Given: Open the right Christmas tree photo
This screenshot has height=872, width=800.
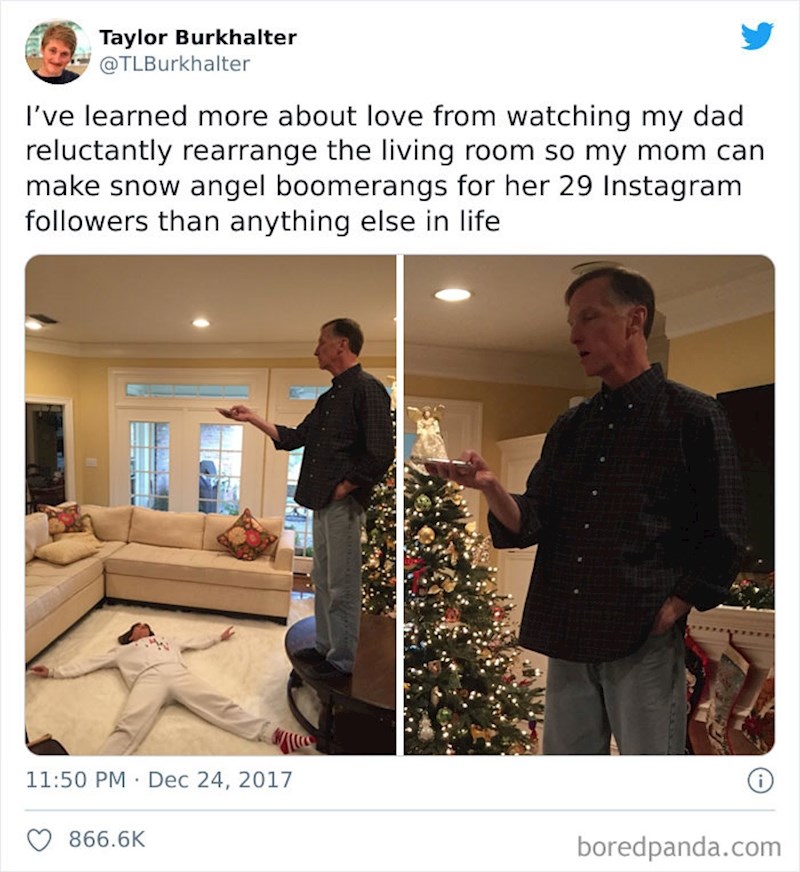Looking at the screenshot, I should coord(589,504).
